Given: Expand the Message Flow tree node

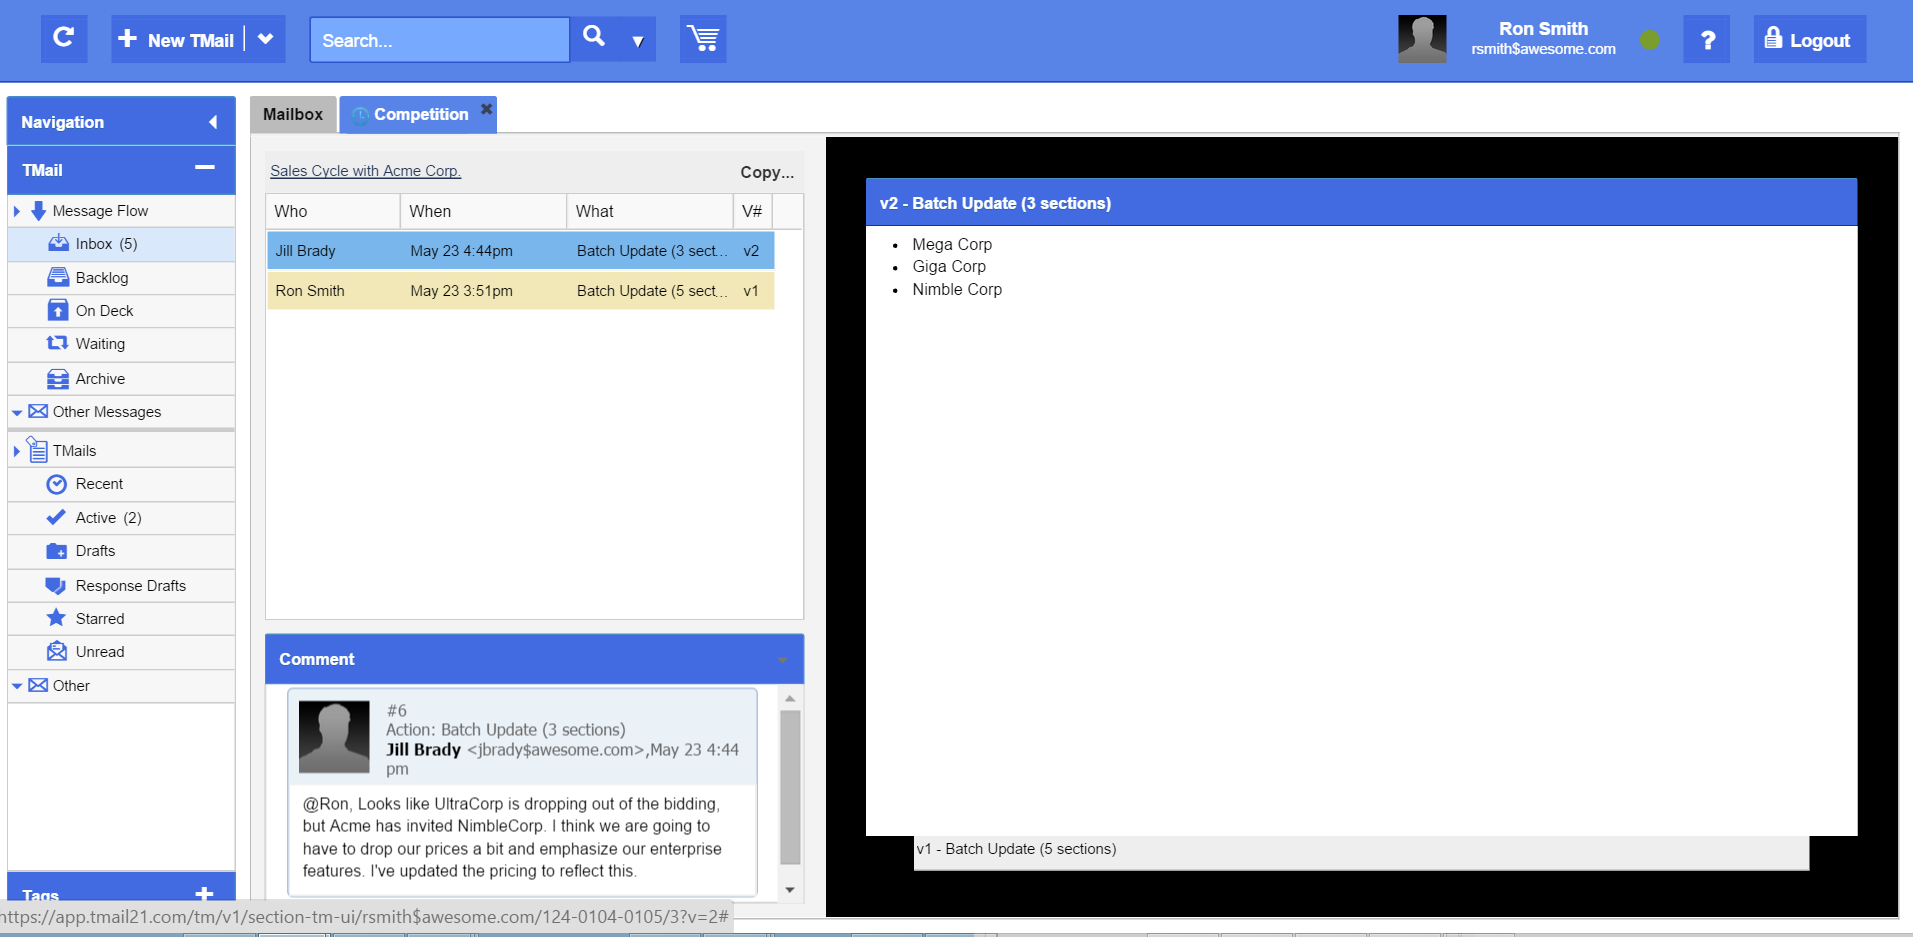Looking at the screenshot, I should [x=17, y=211].
